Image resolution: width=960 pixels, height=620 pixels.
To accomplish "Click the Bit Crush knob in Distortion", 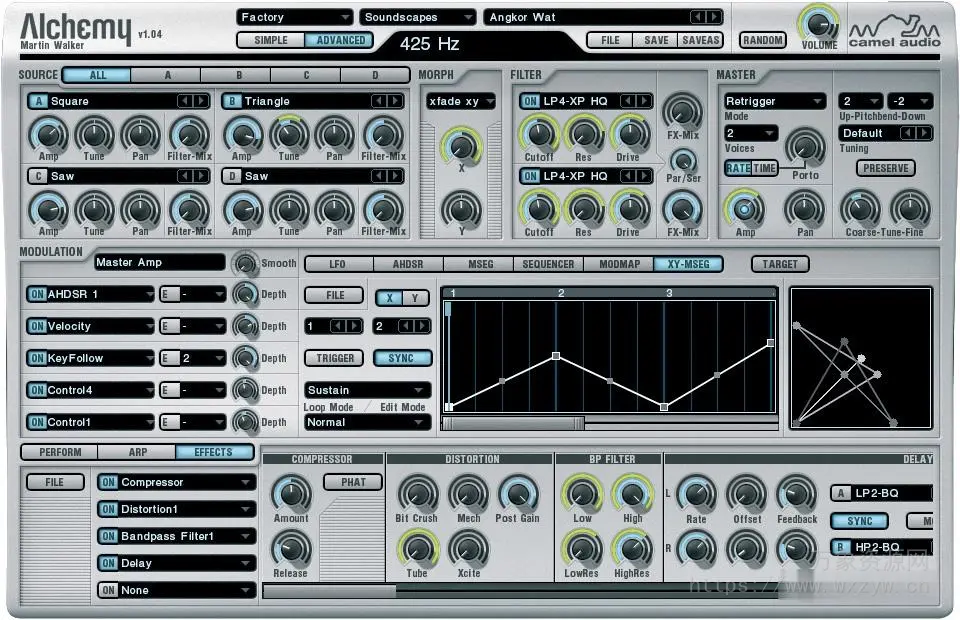I will tap(418, 494).
